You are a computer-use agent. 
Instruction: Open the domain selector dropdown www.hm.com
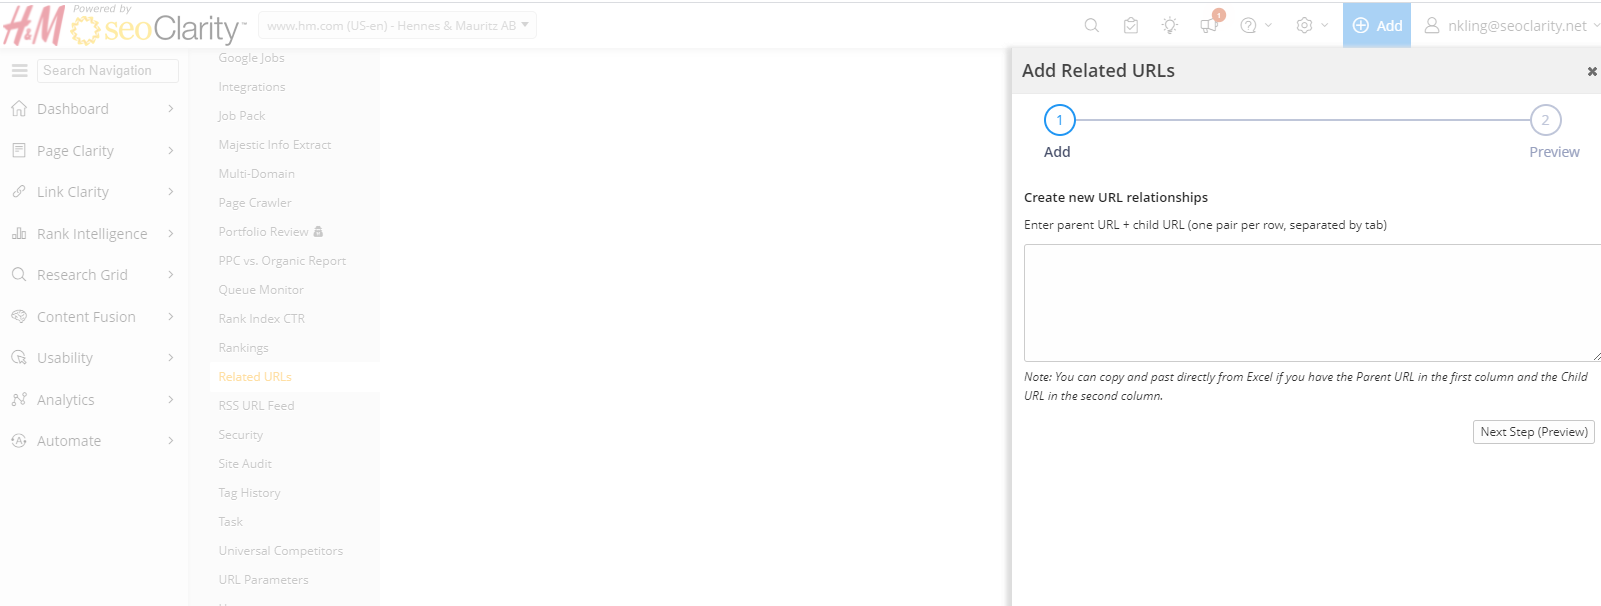coord(397,26)
